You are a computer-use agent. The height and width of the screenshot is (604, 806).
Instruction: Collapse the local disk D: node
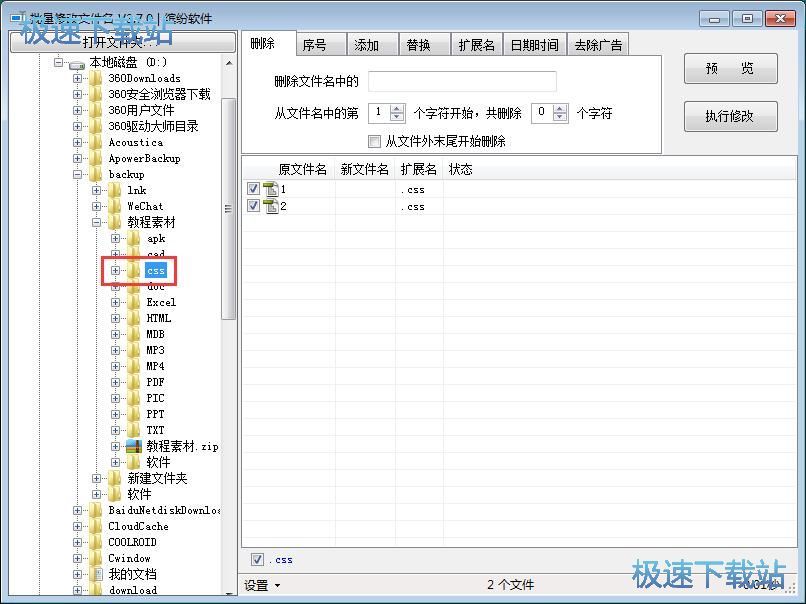click(58, 63)
